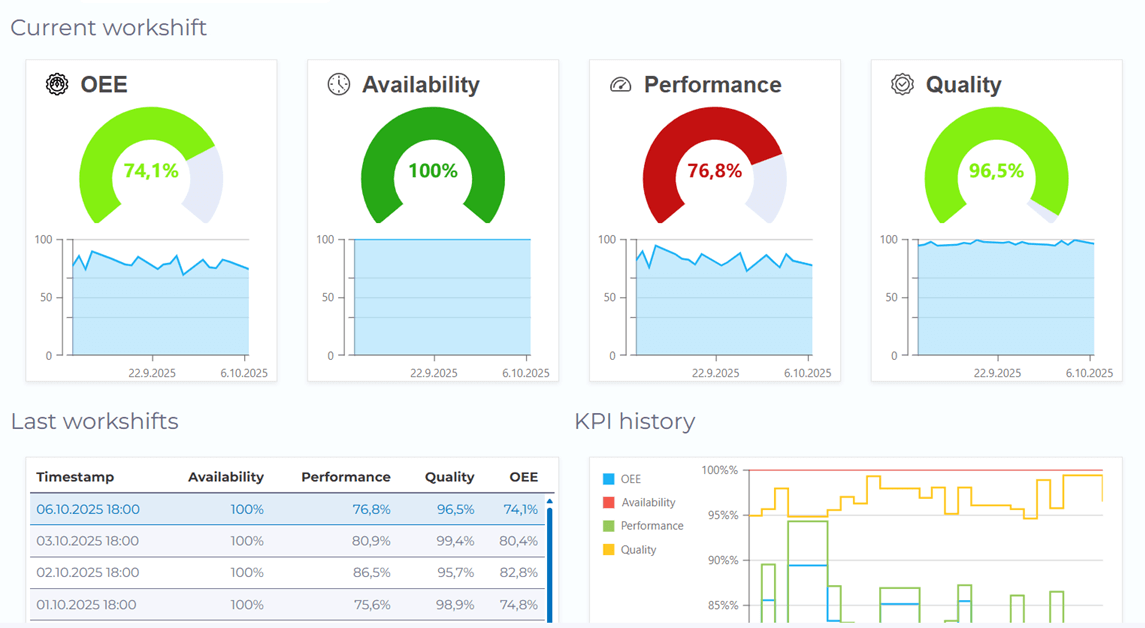Sort by the OEE column header

(523, 477)
